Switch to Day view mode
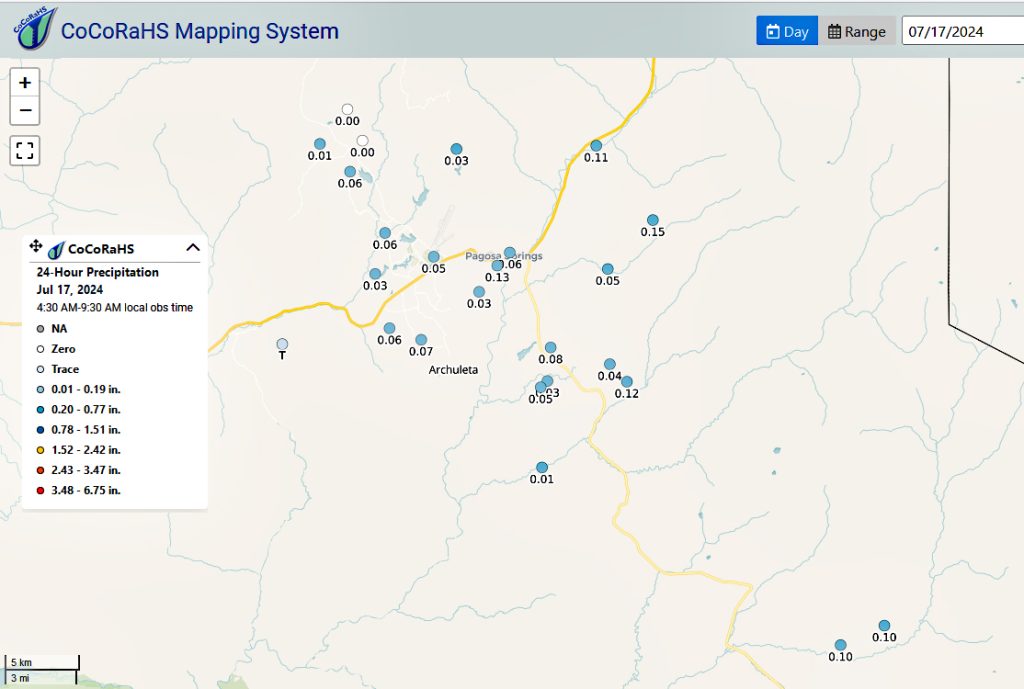1024x689 pixels. (x=787, y=31)
